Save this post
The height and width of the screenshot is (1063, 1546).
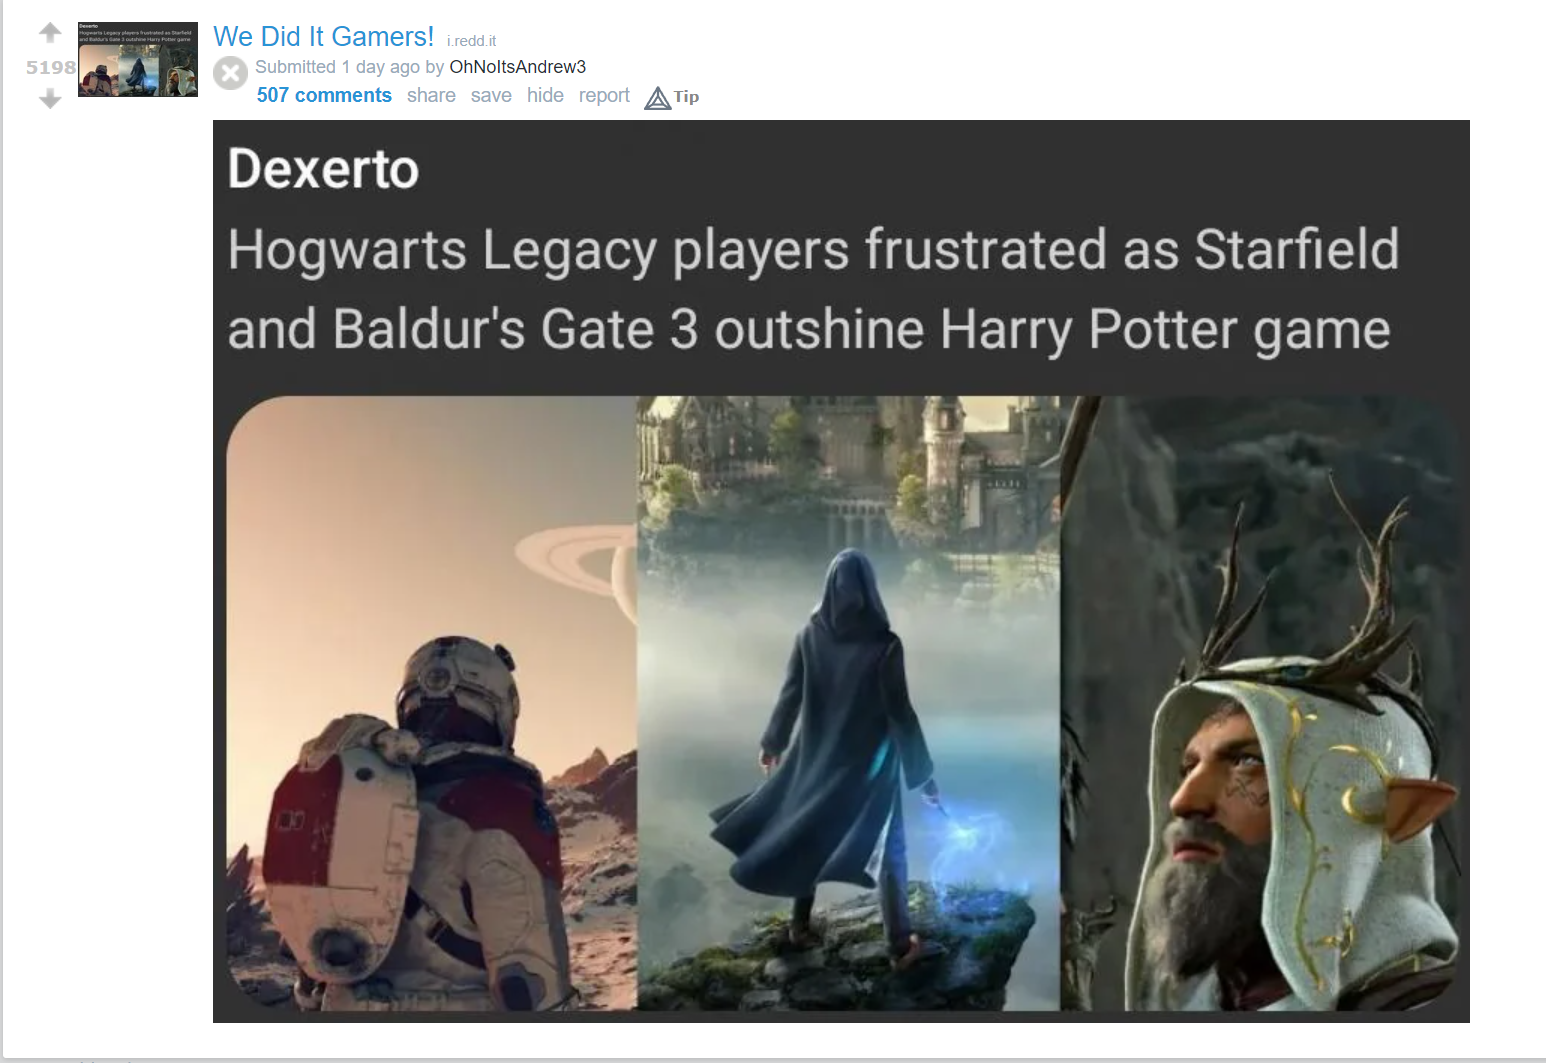(491, 95)
